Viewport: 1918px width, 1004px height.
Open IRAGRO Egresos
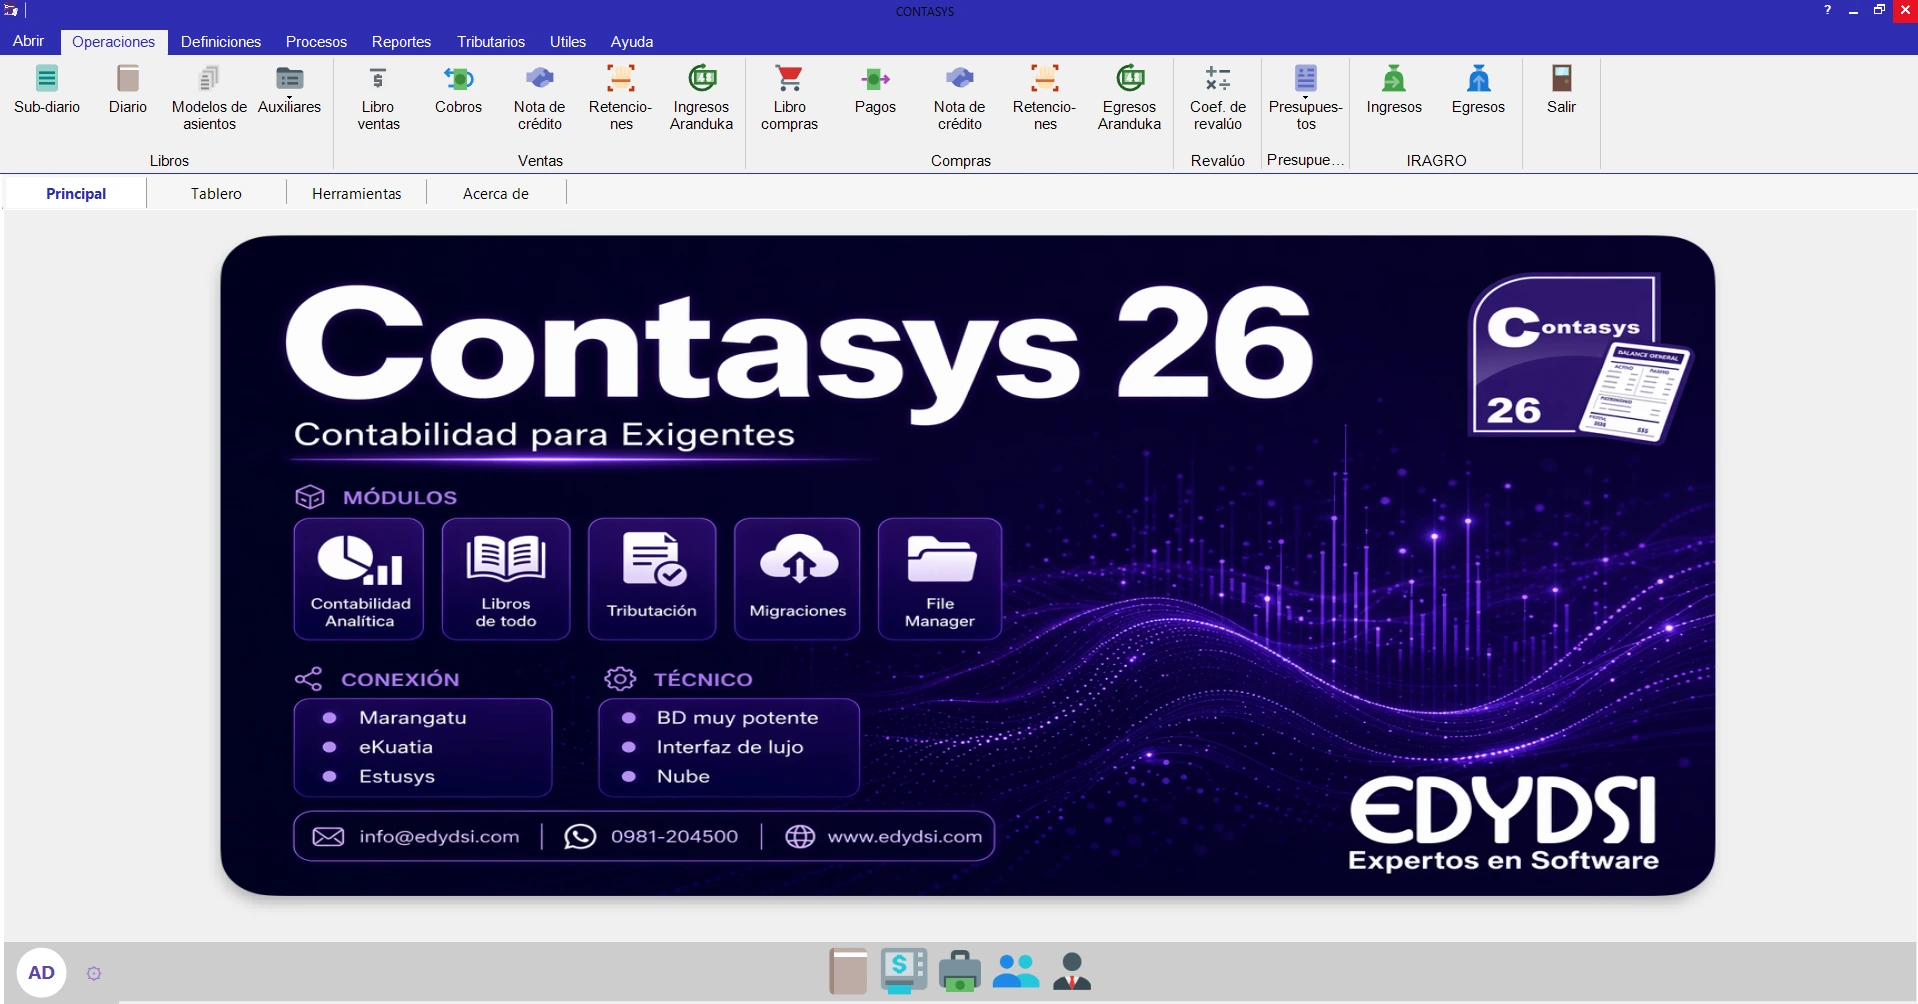click(1478, 90)
